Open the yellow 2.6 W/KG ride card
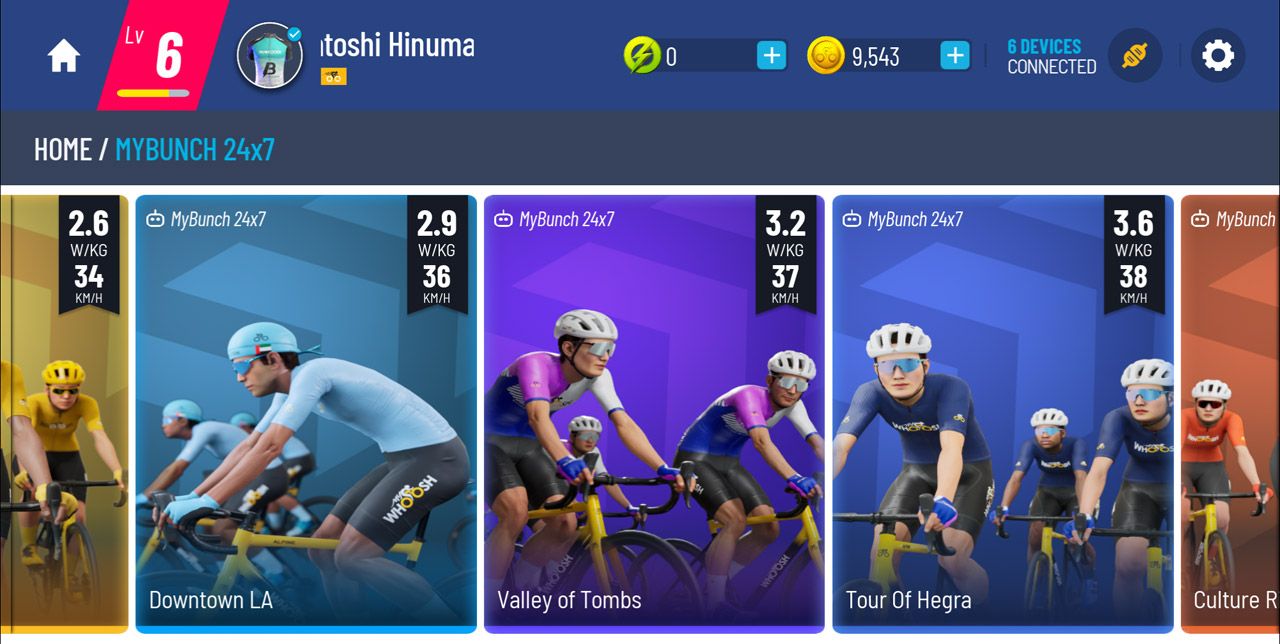Image resolution: width=1280 pixels, height=644 pixels. click(64, 414)
